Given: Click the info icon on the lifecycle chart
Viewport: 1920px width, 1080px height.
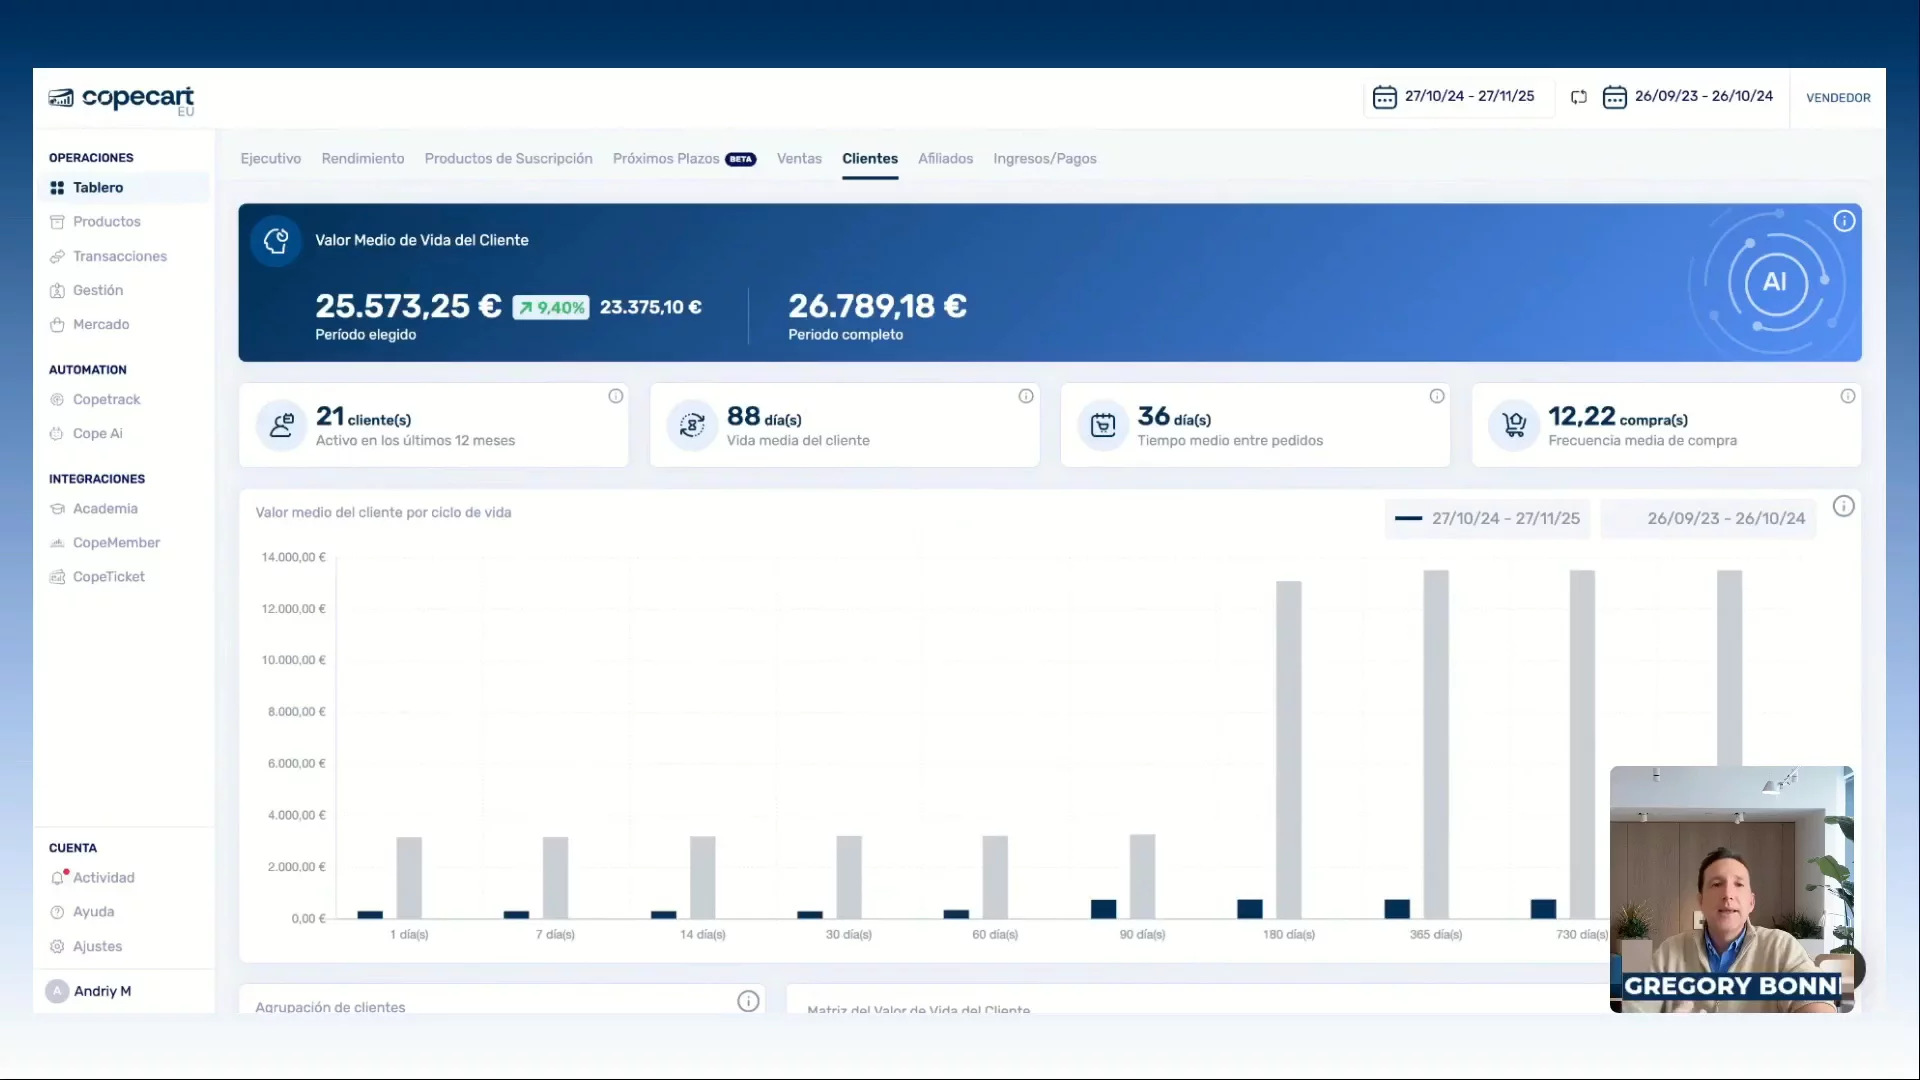Looking at the screenshot, I should [1843, 506].
